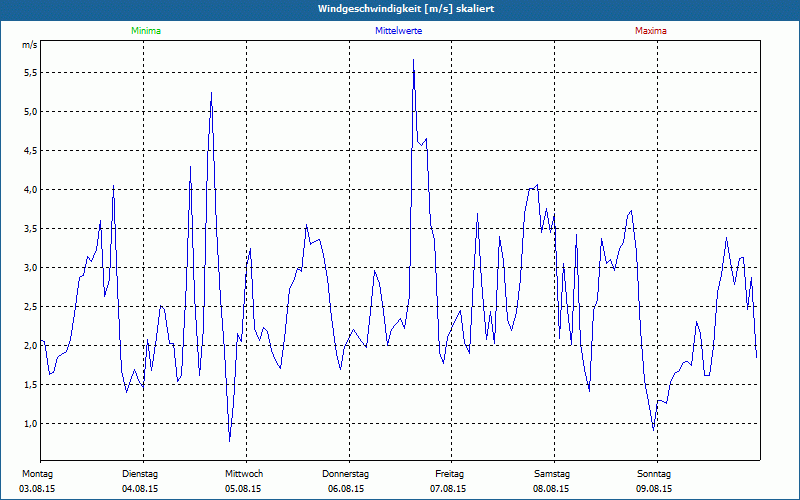
Task: Click the Sonntag day label
Action: coord(654,474)
